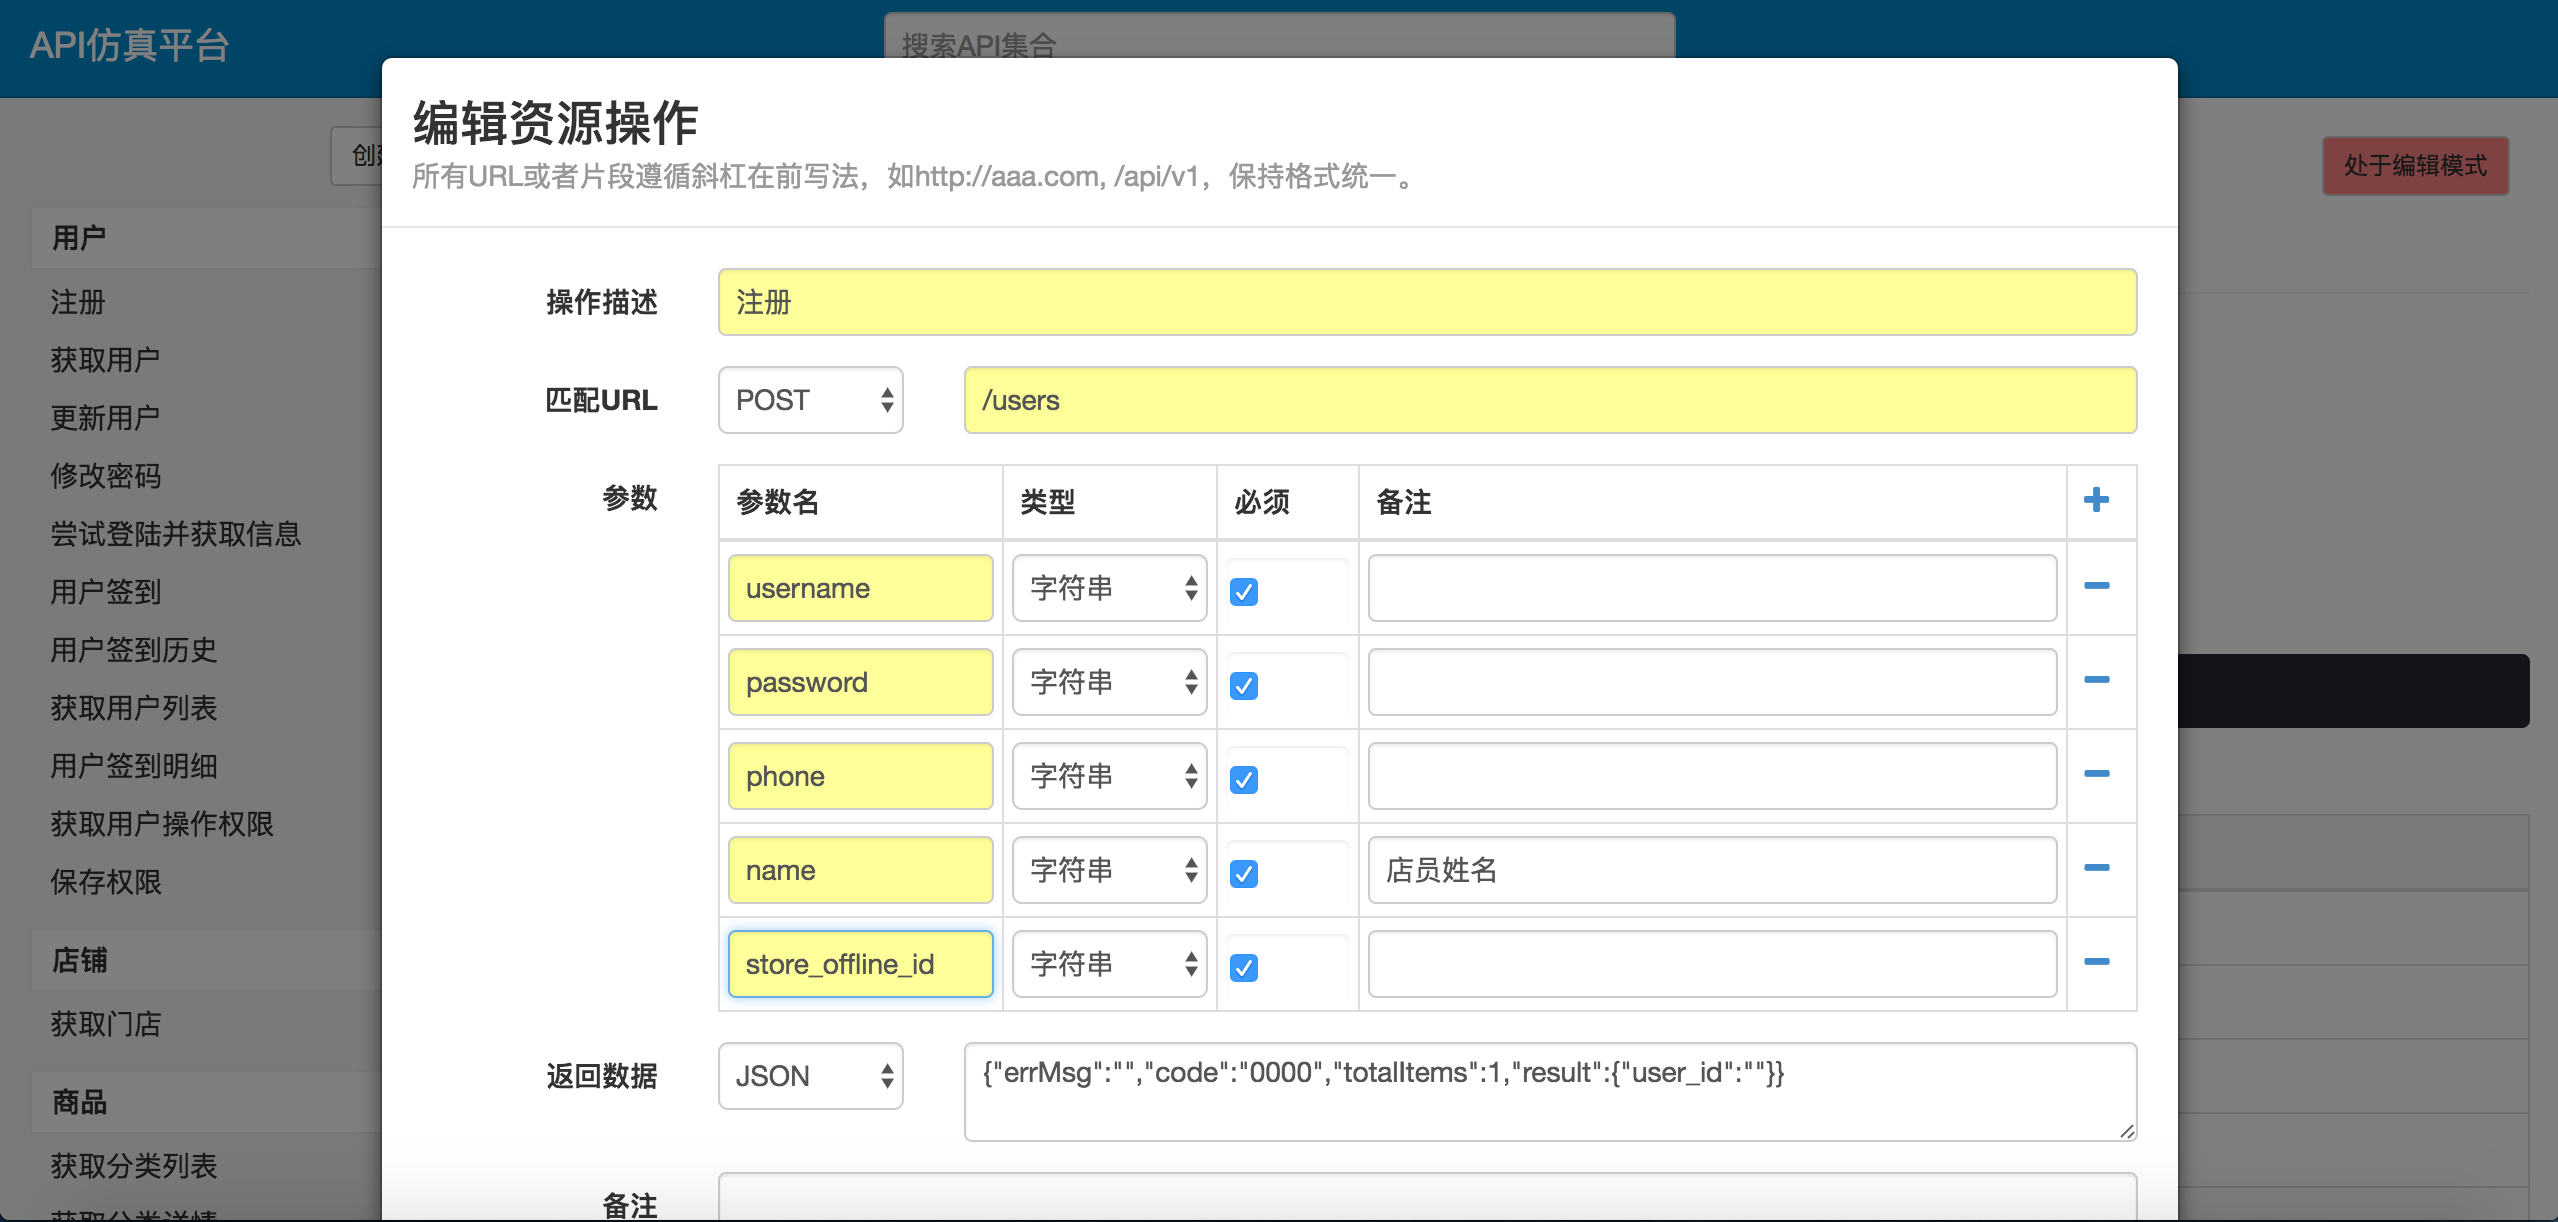
Task: Toggle required checkbox for phone
Action: coord(1244,780)
